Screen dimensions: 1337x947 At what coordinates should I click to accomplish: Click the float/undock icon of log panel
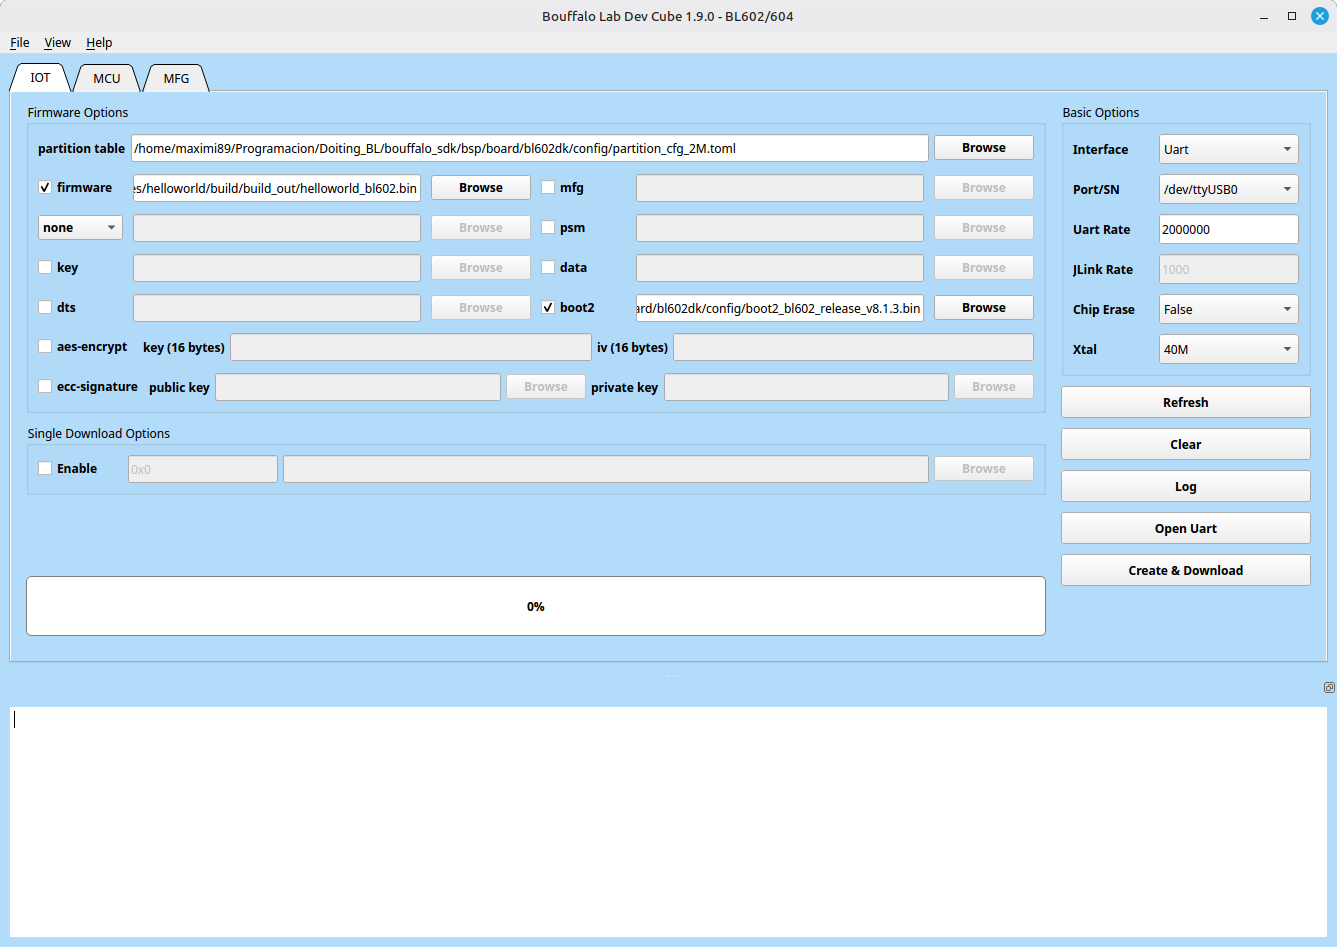click(x=1328, y=687)
